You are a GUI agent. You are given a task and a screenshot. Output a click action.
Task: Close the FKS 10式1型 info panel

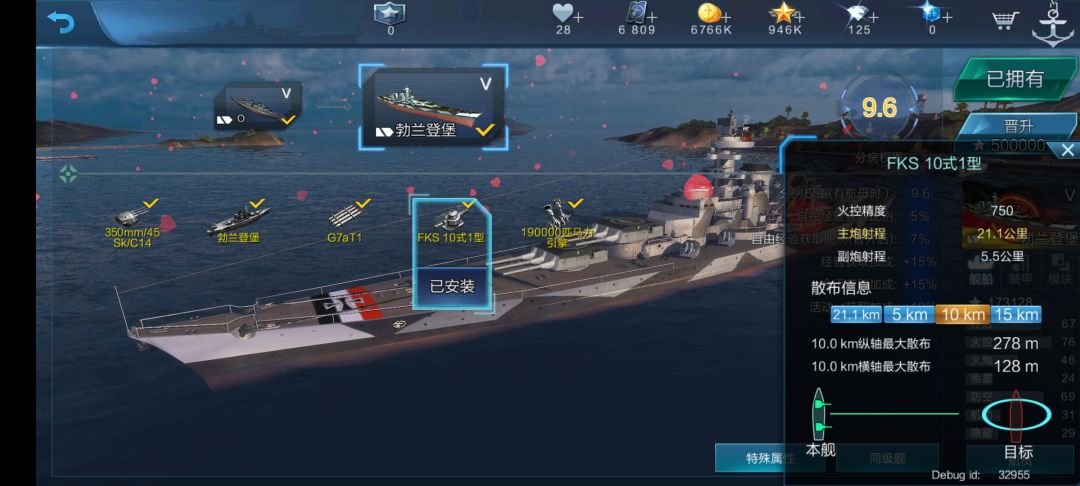[1067, 150]
